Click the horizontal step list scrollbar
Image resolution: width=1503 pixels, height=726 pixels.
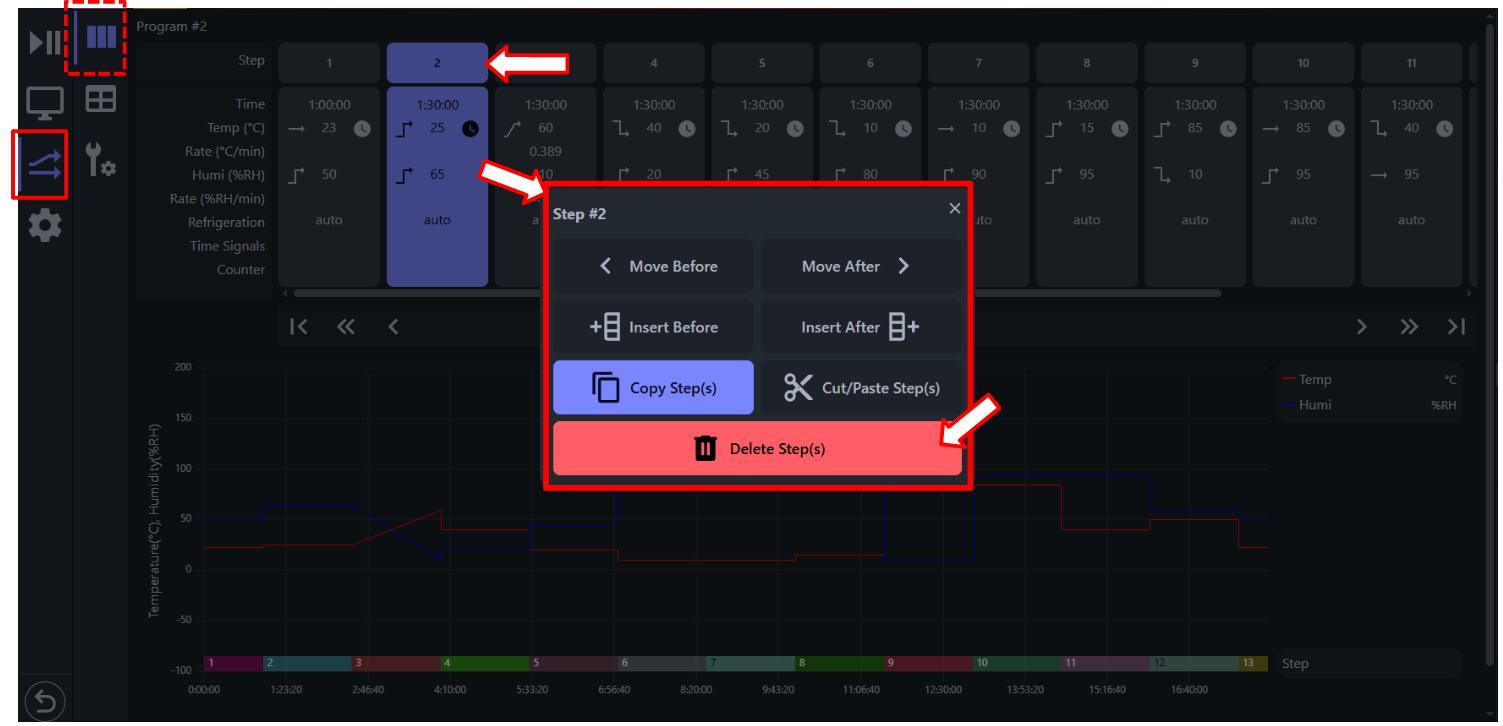pos(757,293)
